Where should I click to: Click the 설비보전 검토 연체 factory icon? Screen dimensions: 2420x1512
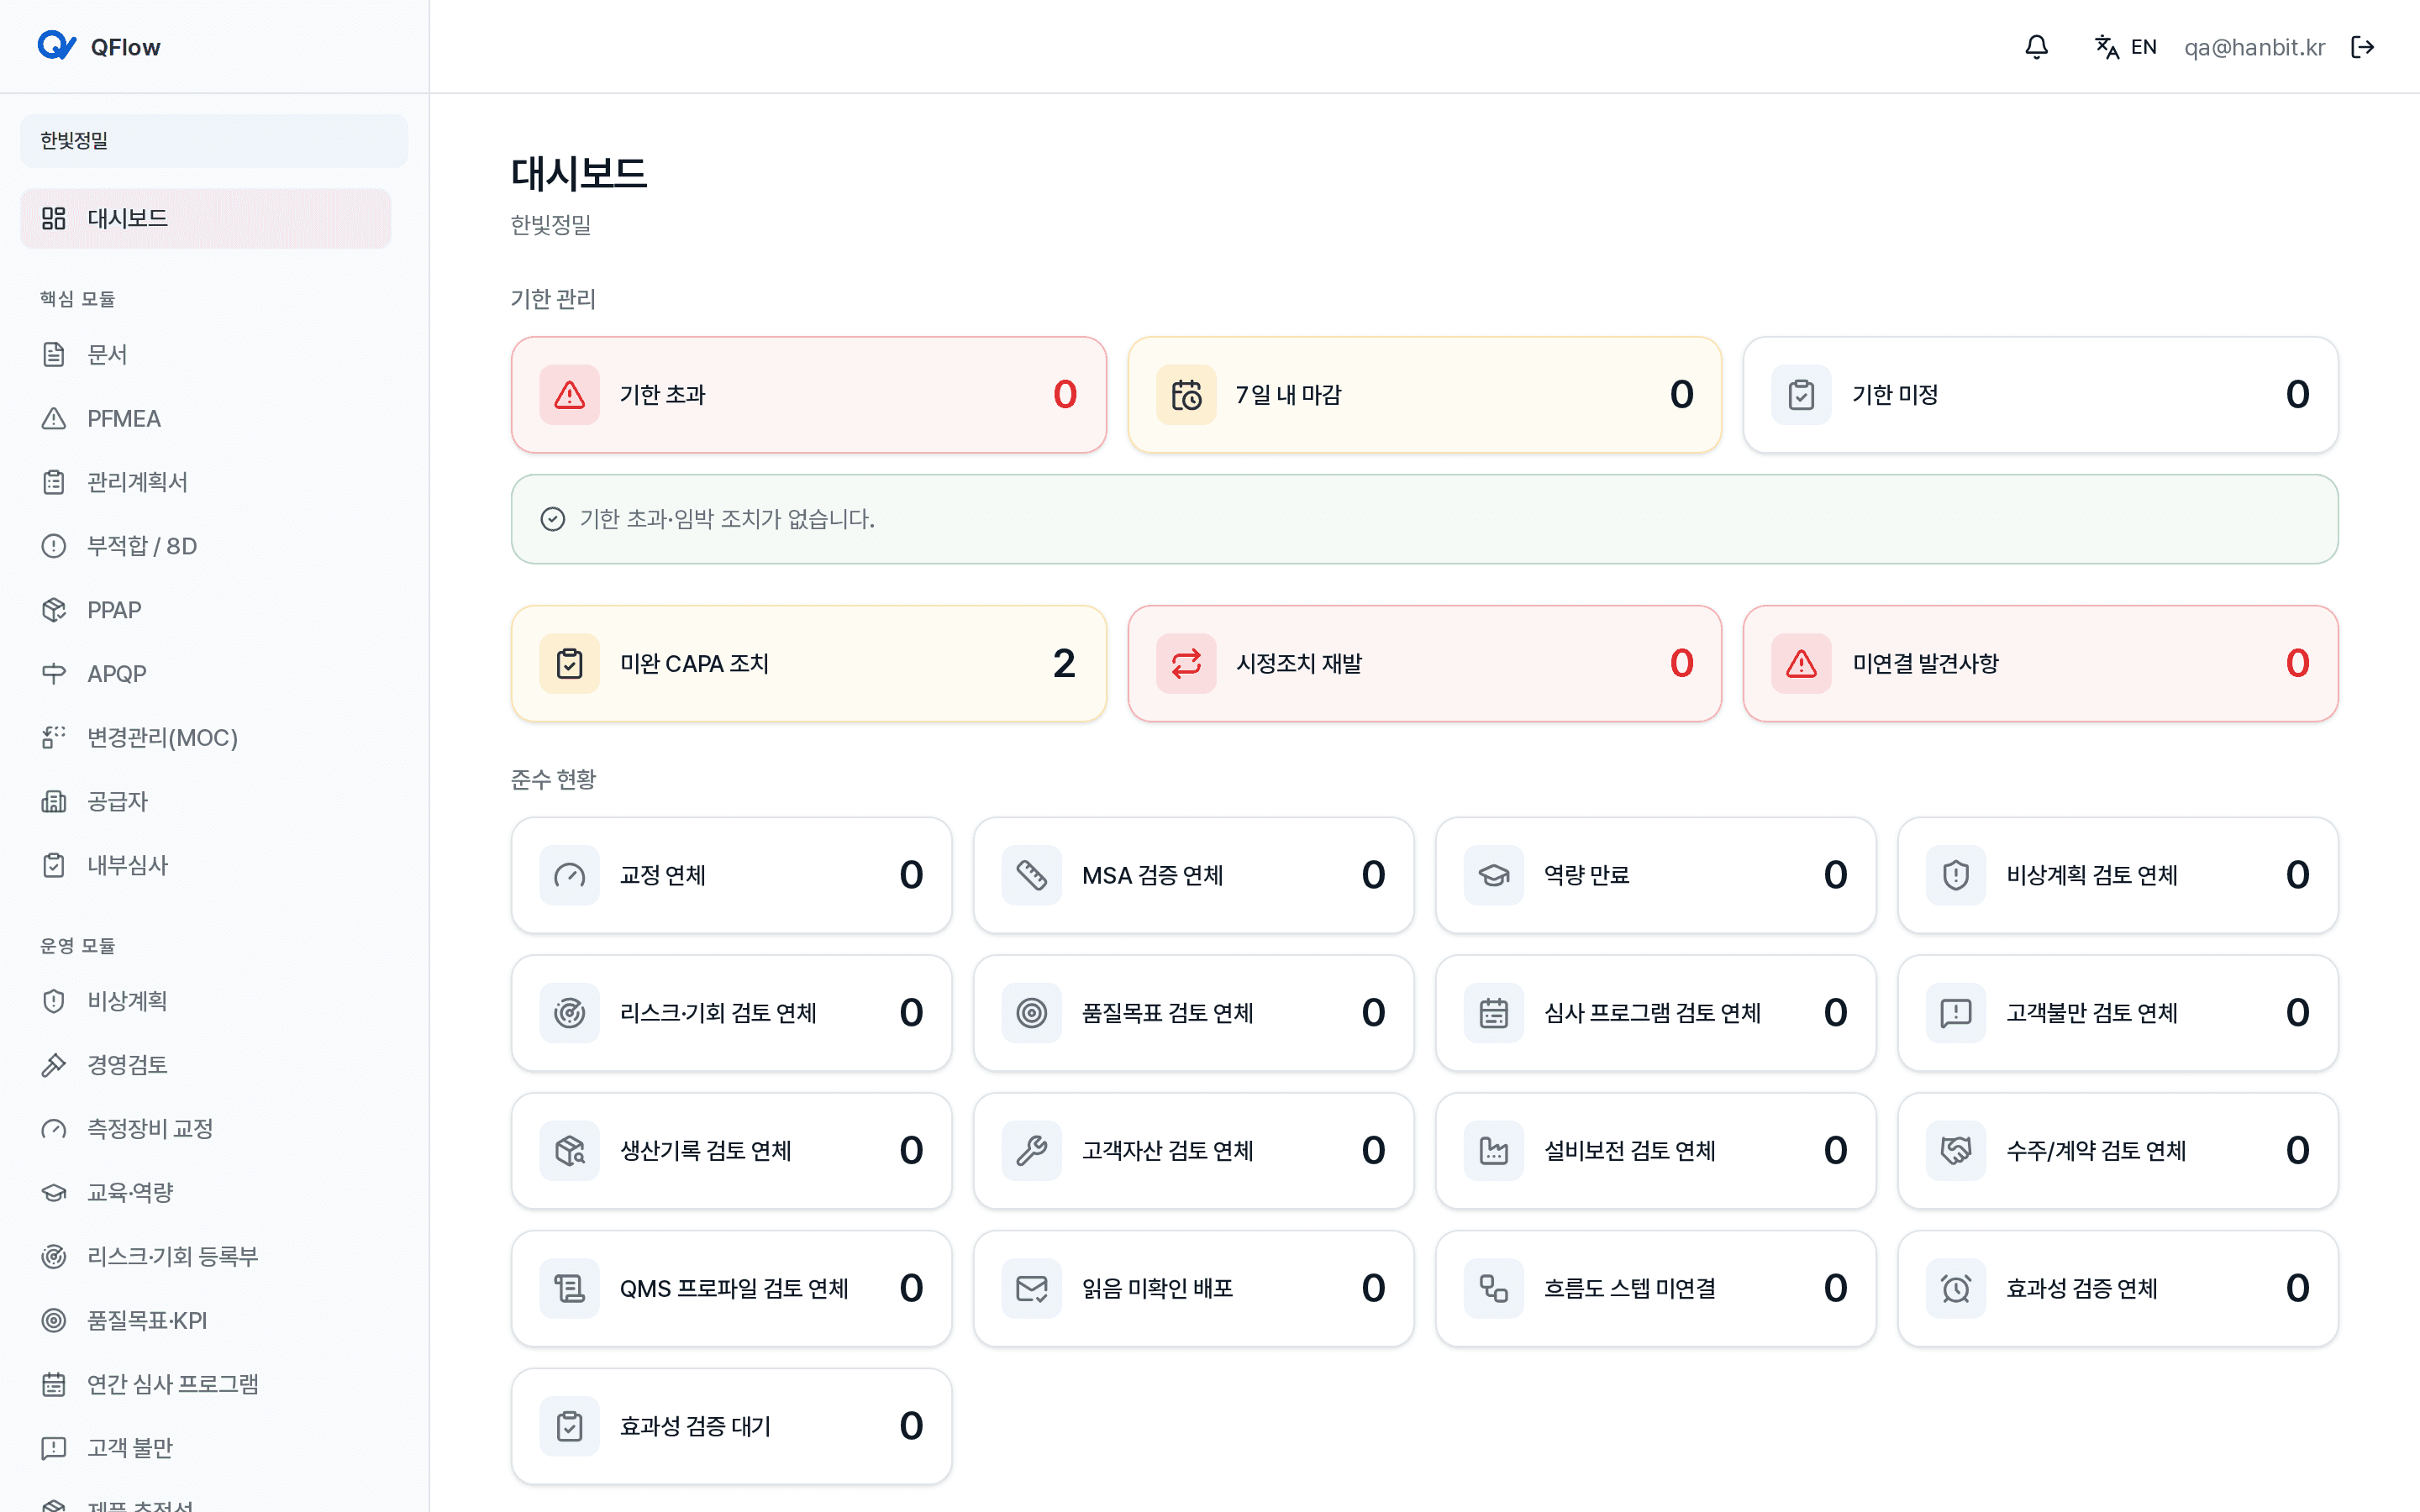pos(1494,1151)
